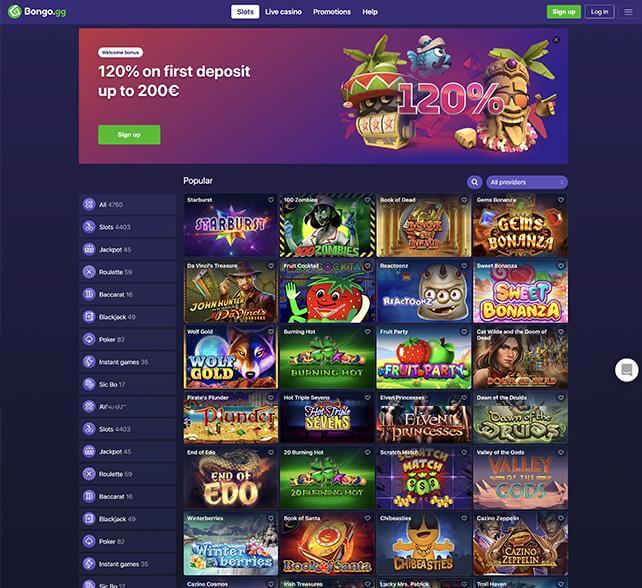Select the first Blackjack 49 category icon
This screenshot has height=588, width=642.
(89, 317)
